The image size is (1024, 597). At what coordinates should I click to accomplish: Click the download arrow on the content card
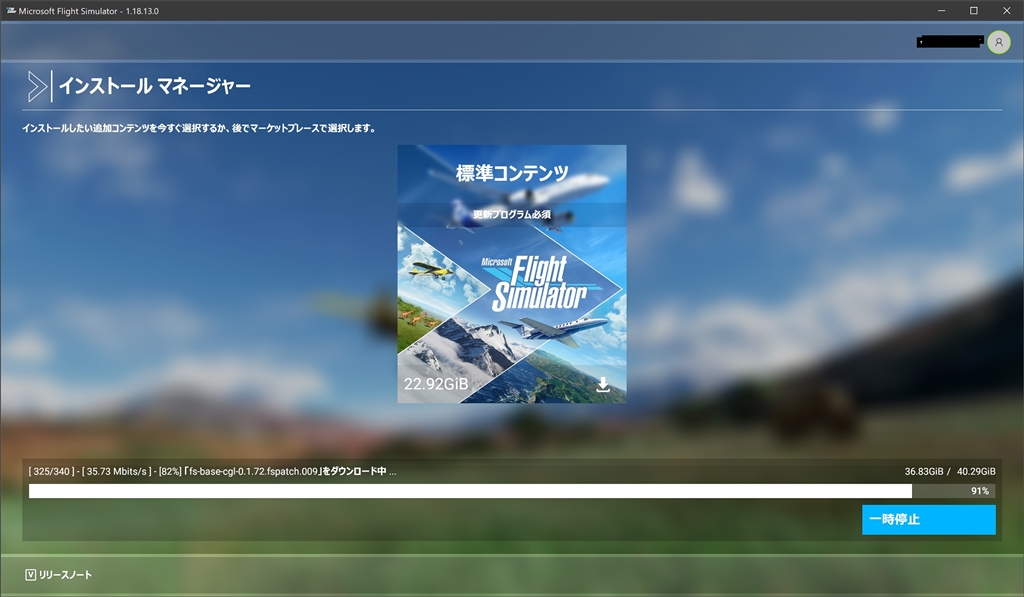[x=603, y=384]
